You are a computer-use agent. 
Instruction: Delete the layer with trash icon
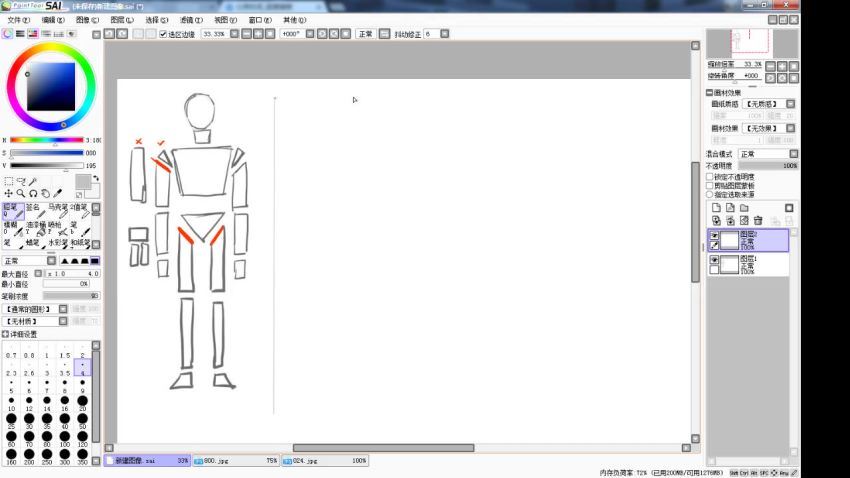click(758, 220)
